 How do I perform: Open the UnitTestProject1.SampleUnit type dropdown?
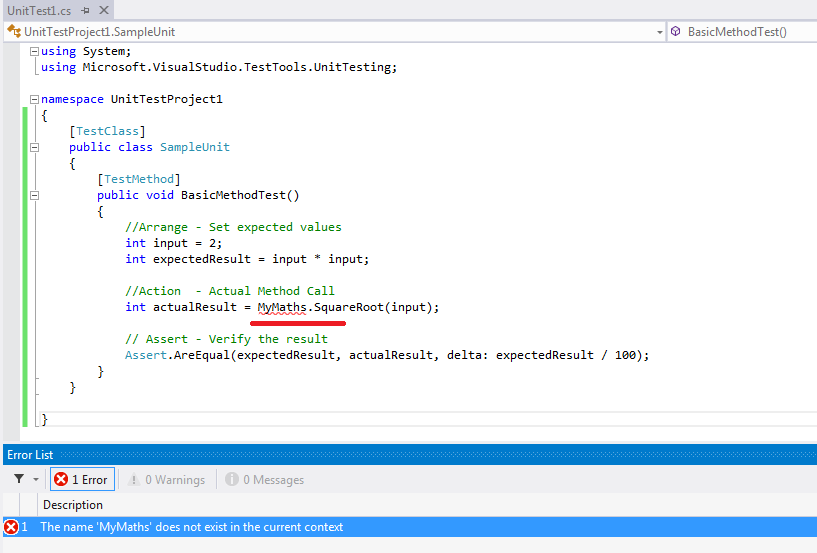[660, 32]
